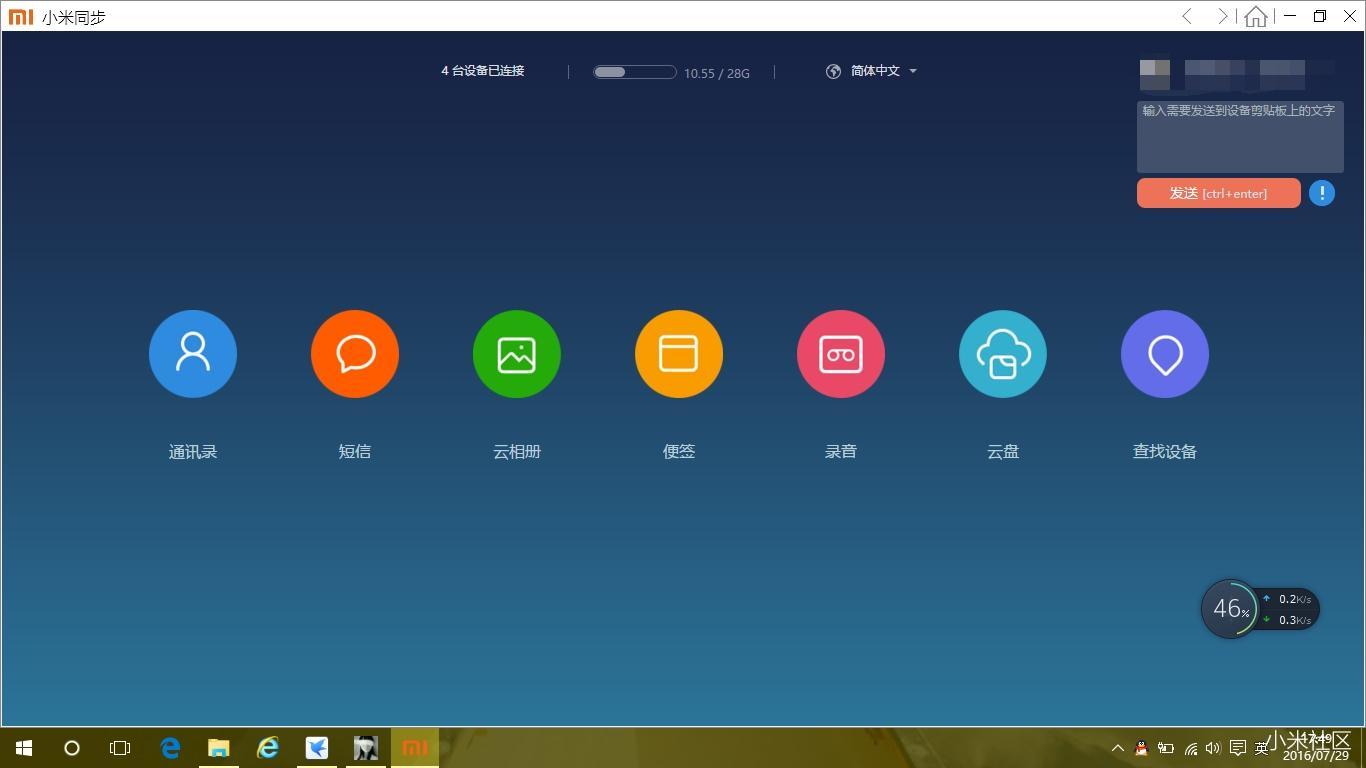
Task: Open the 云盘 cloud drive icon
Action: pos(1002,353)
